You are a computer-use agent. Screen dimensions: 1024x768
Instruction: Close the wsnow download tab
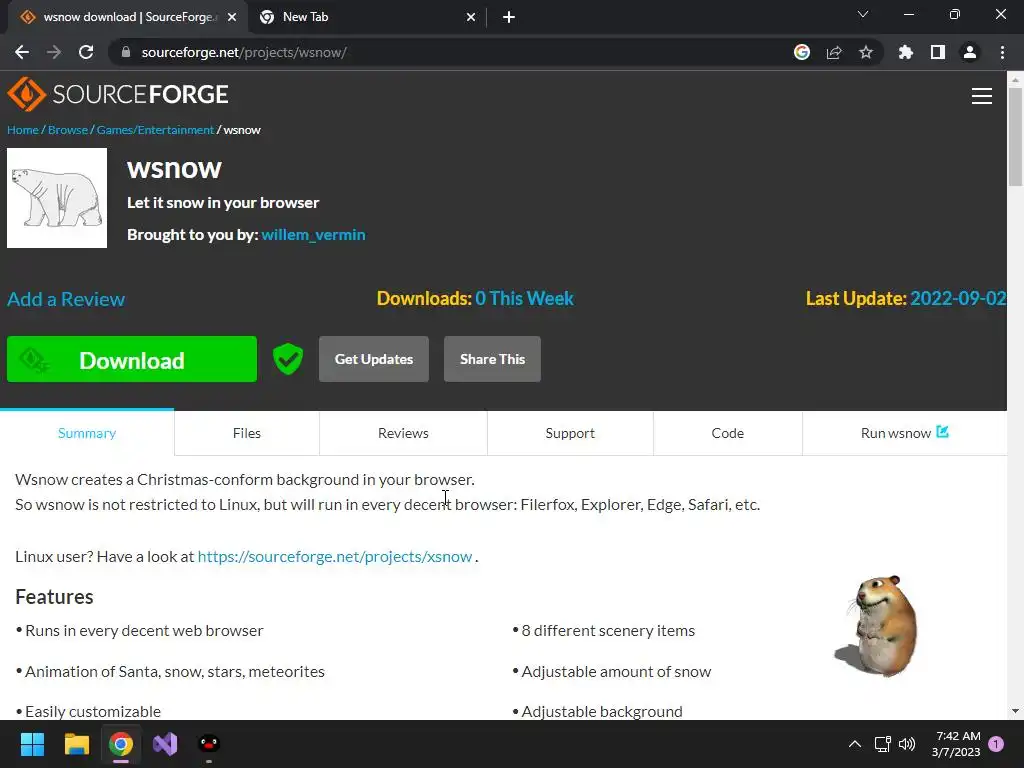232,18
